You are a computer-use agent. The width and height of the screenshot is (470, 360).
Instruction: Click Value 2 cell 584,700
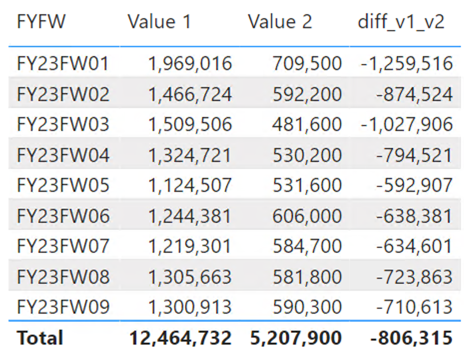click(307, 246)
